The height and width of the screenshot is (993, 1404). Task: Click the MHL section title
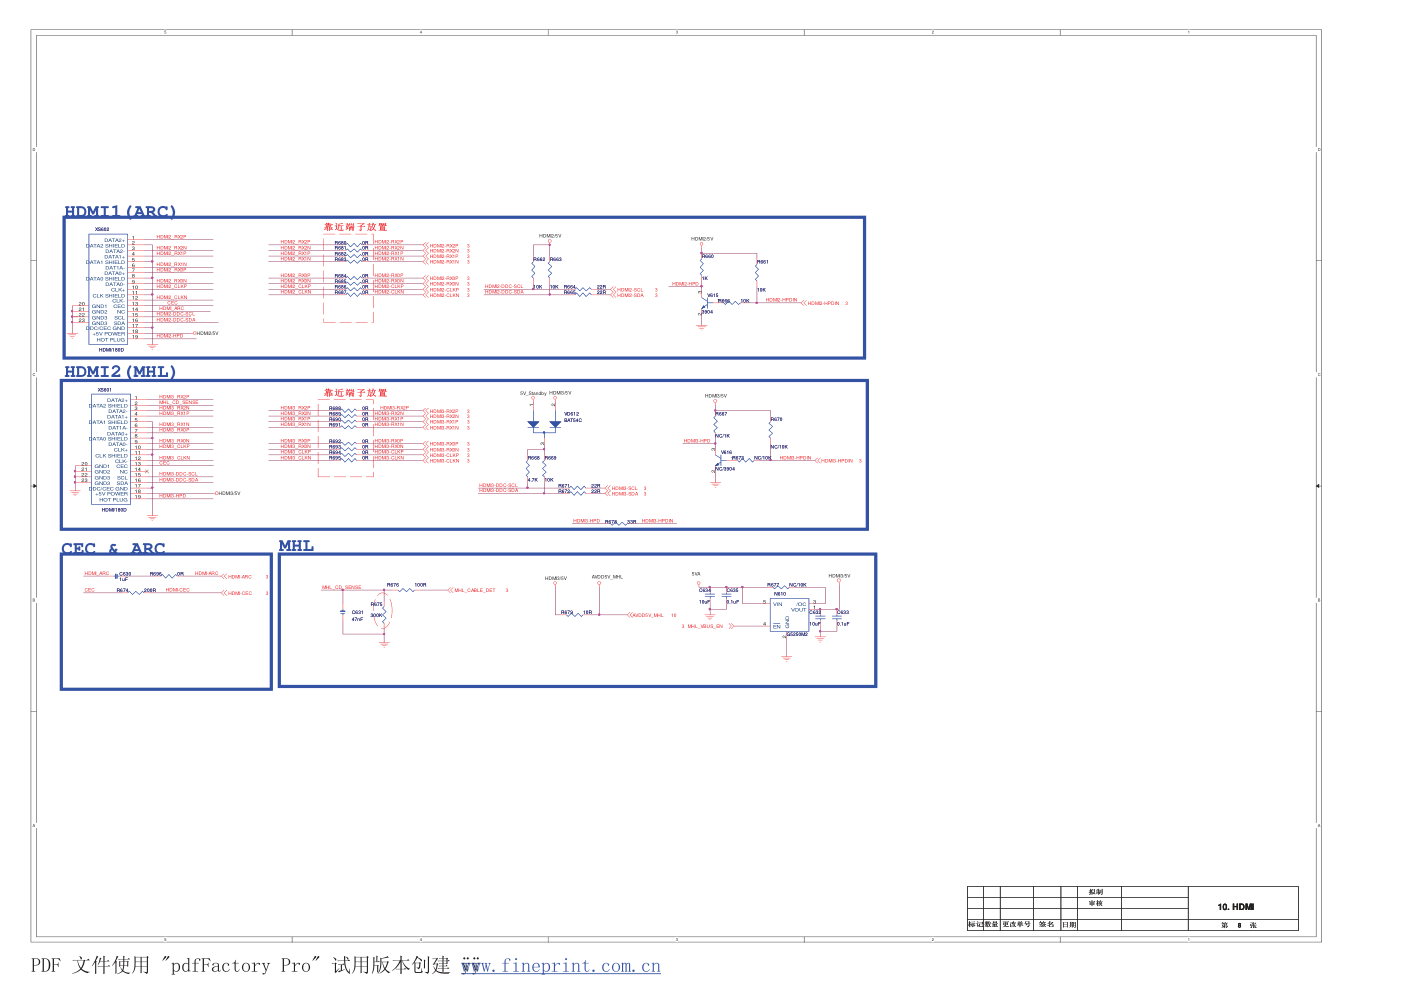[296, 545]
